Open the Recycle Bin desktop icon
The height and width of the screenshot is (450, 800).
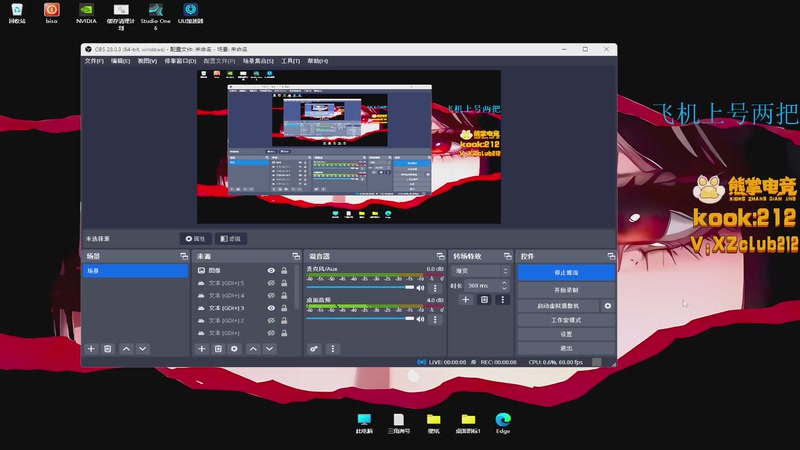17,13
